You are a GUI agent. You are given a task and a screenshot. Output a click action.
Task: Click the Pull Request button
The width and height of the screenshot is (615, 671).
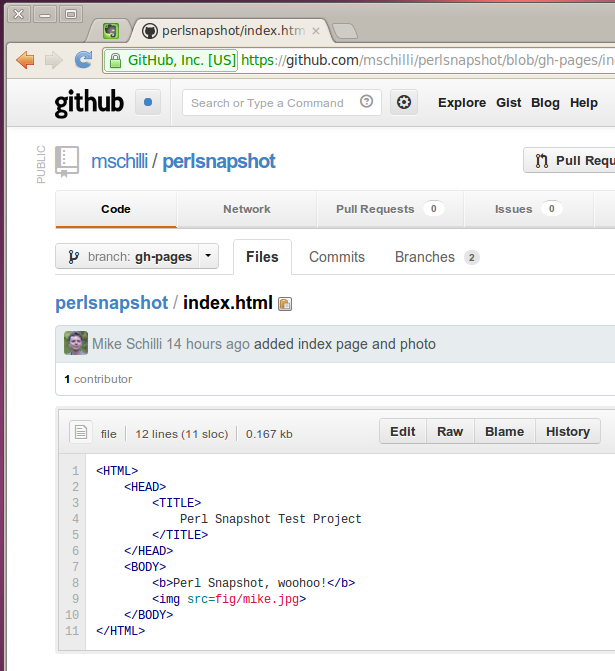(x=569, y=160)
